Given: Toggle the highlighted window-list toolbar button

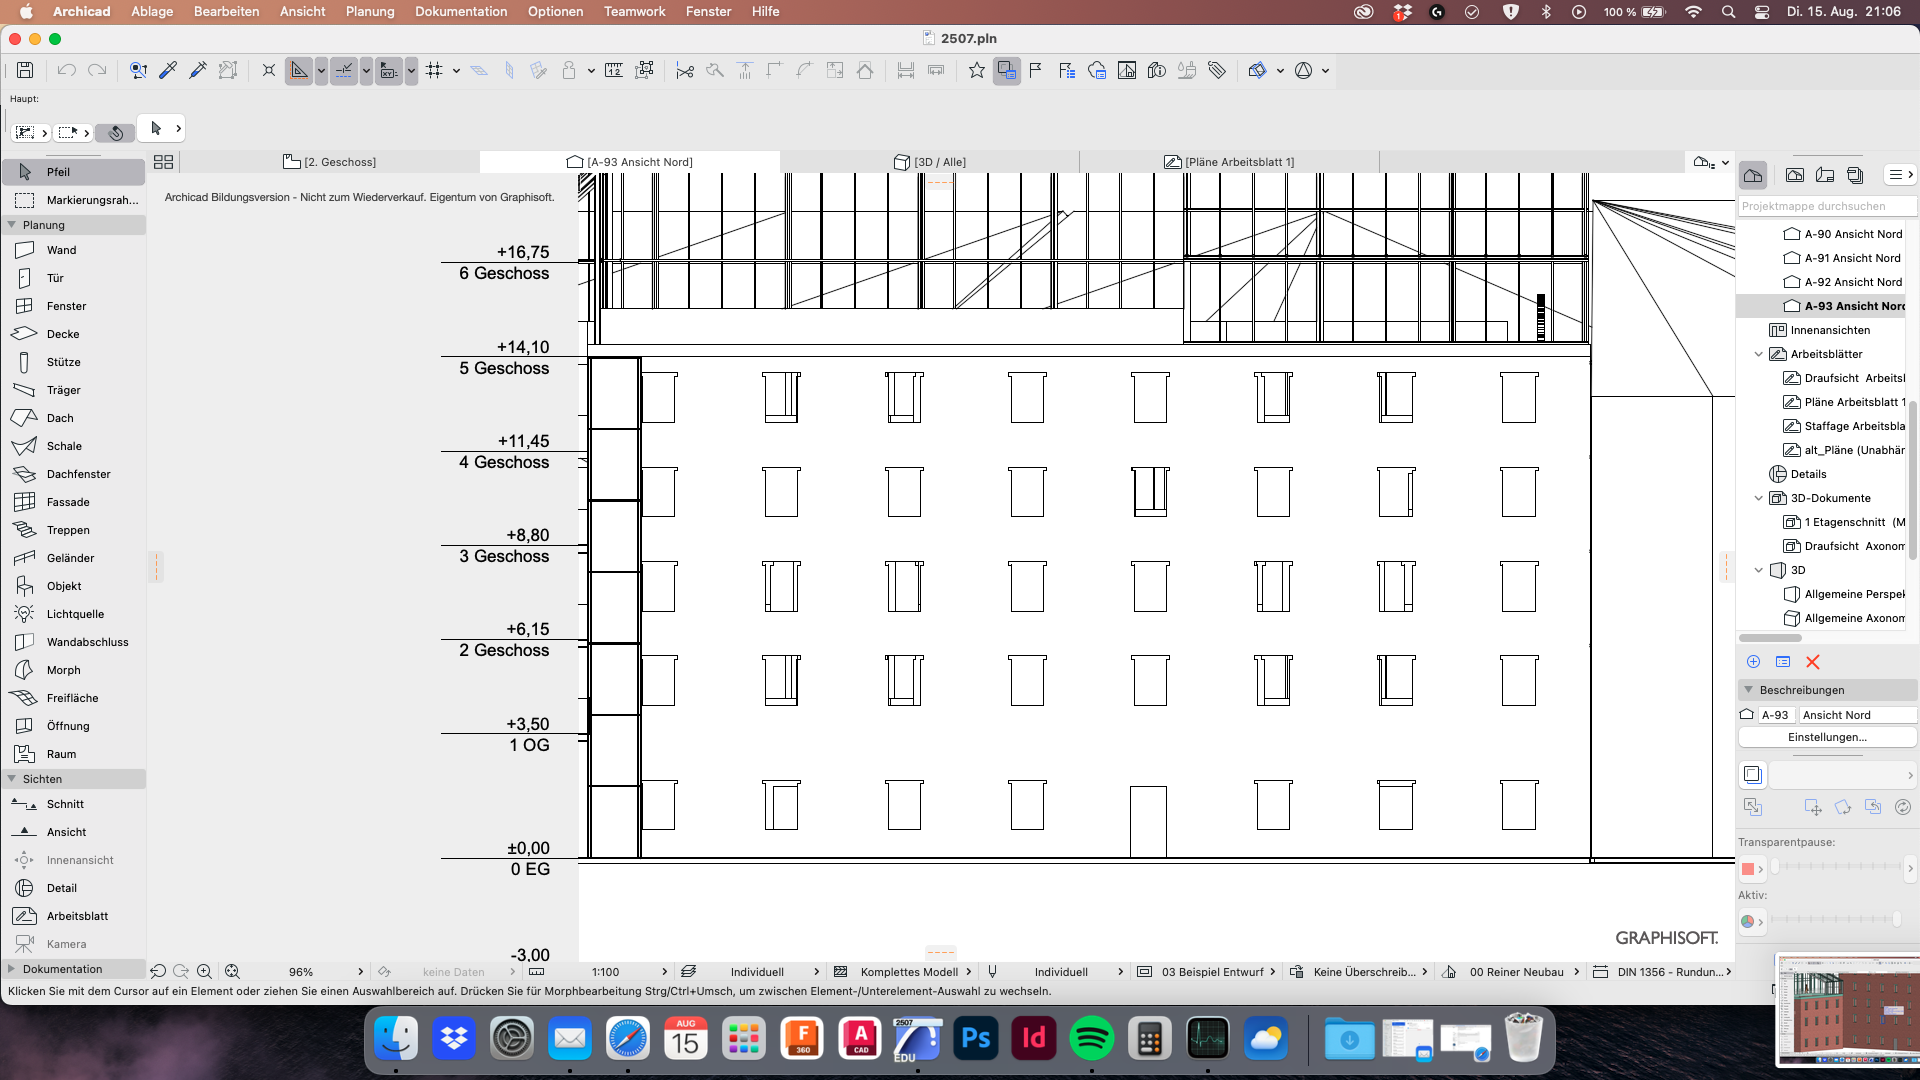Looking at the screenshot, I should [x=1007, y=70].
